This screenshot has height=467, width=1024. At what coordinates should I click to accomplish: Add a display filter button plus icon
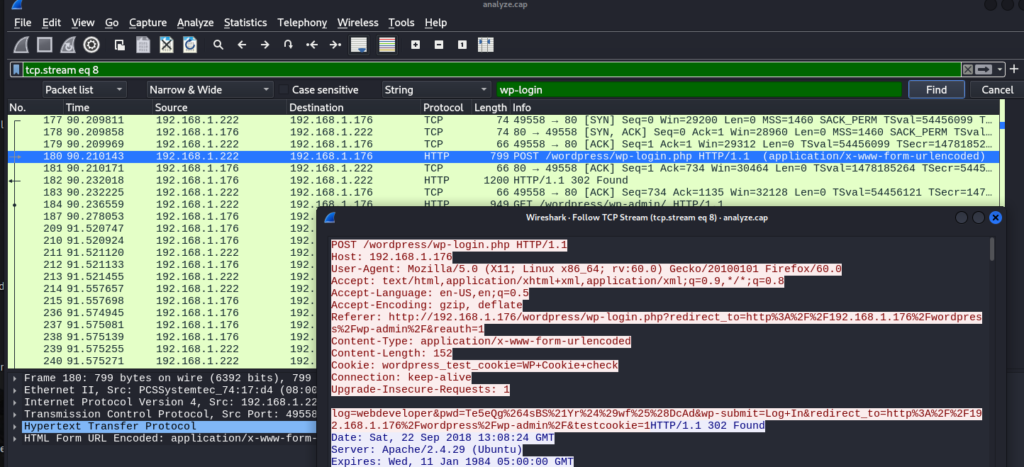[1014, 69]
